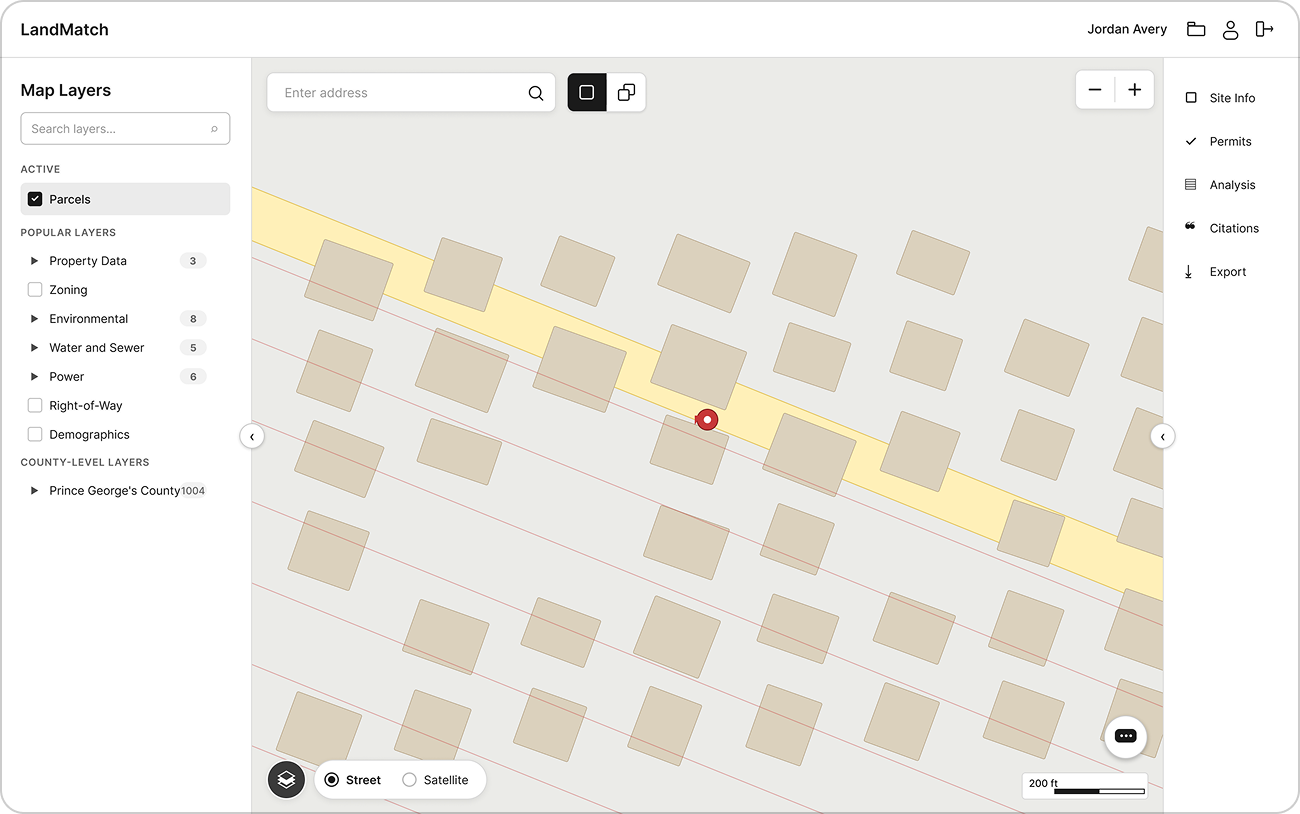
Task: Click the 200 ft scale bar
Action: pos(1085,786)
